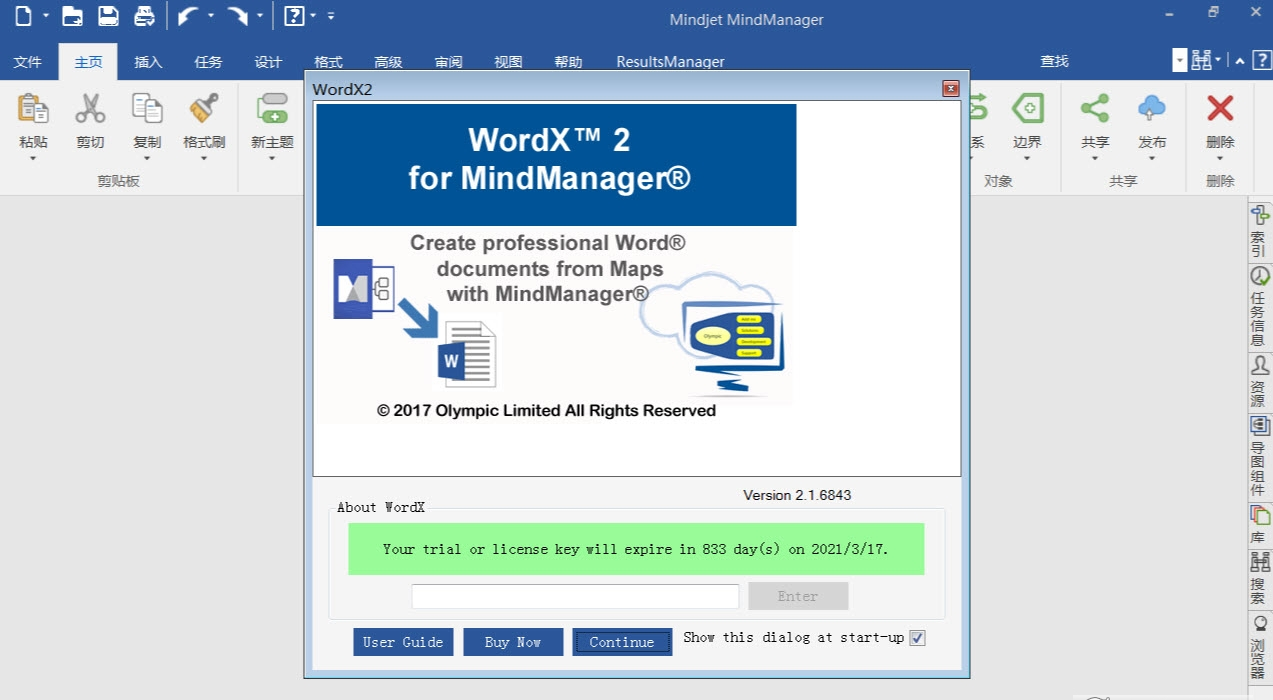Screen dimensions: 1273x700
Task: Click the Enter button in WordX2 dialog
Action: (x=798, y=596)
